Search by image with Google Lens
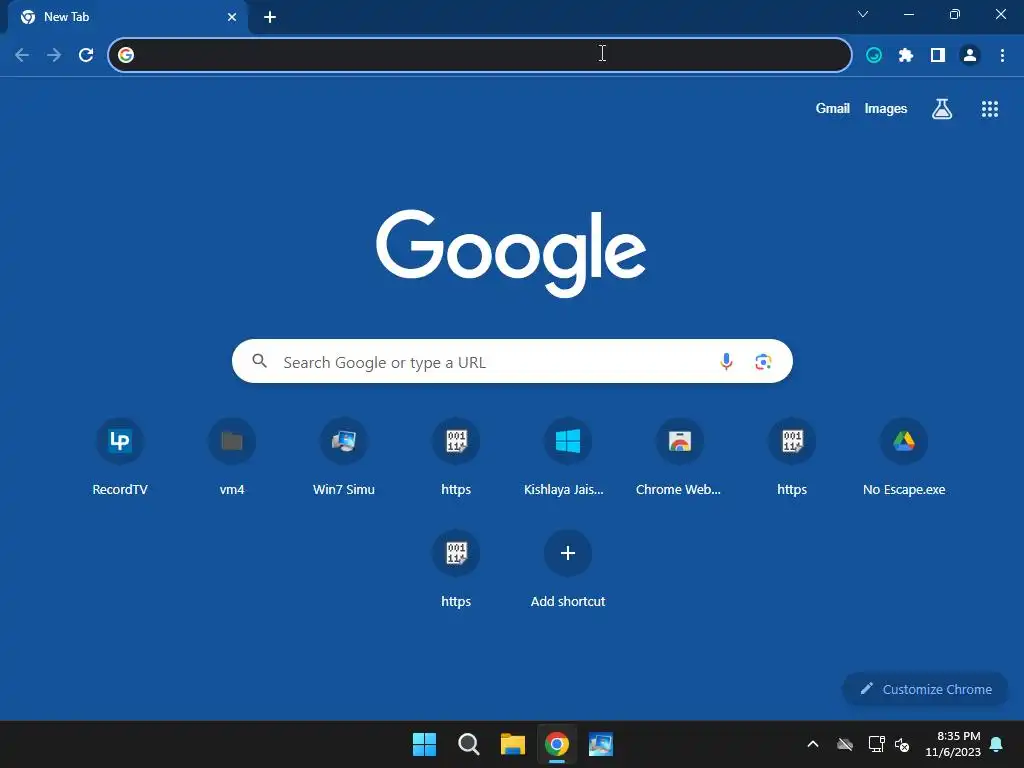This screenshot has height=768, width=1024. 763,361
